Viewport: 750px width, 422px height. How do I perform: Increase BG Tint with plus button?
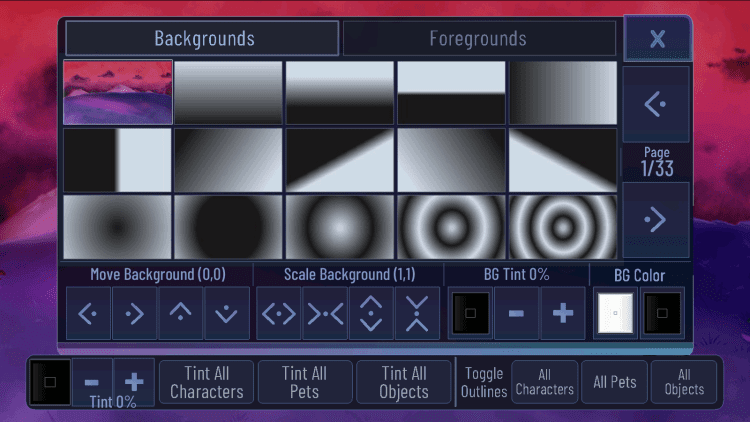click(x=562, y=313)
